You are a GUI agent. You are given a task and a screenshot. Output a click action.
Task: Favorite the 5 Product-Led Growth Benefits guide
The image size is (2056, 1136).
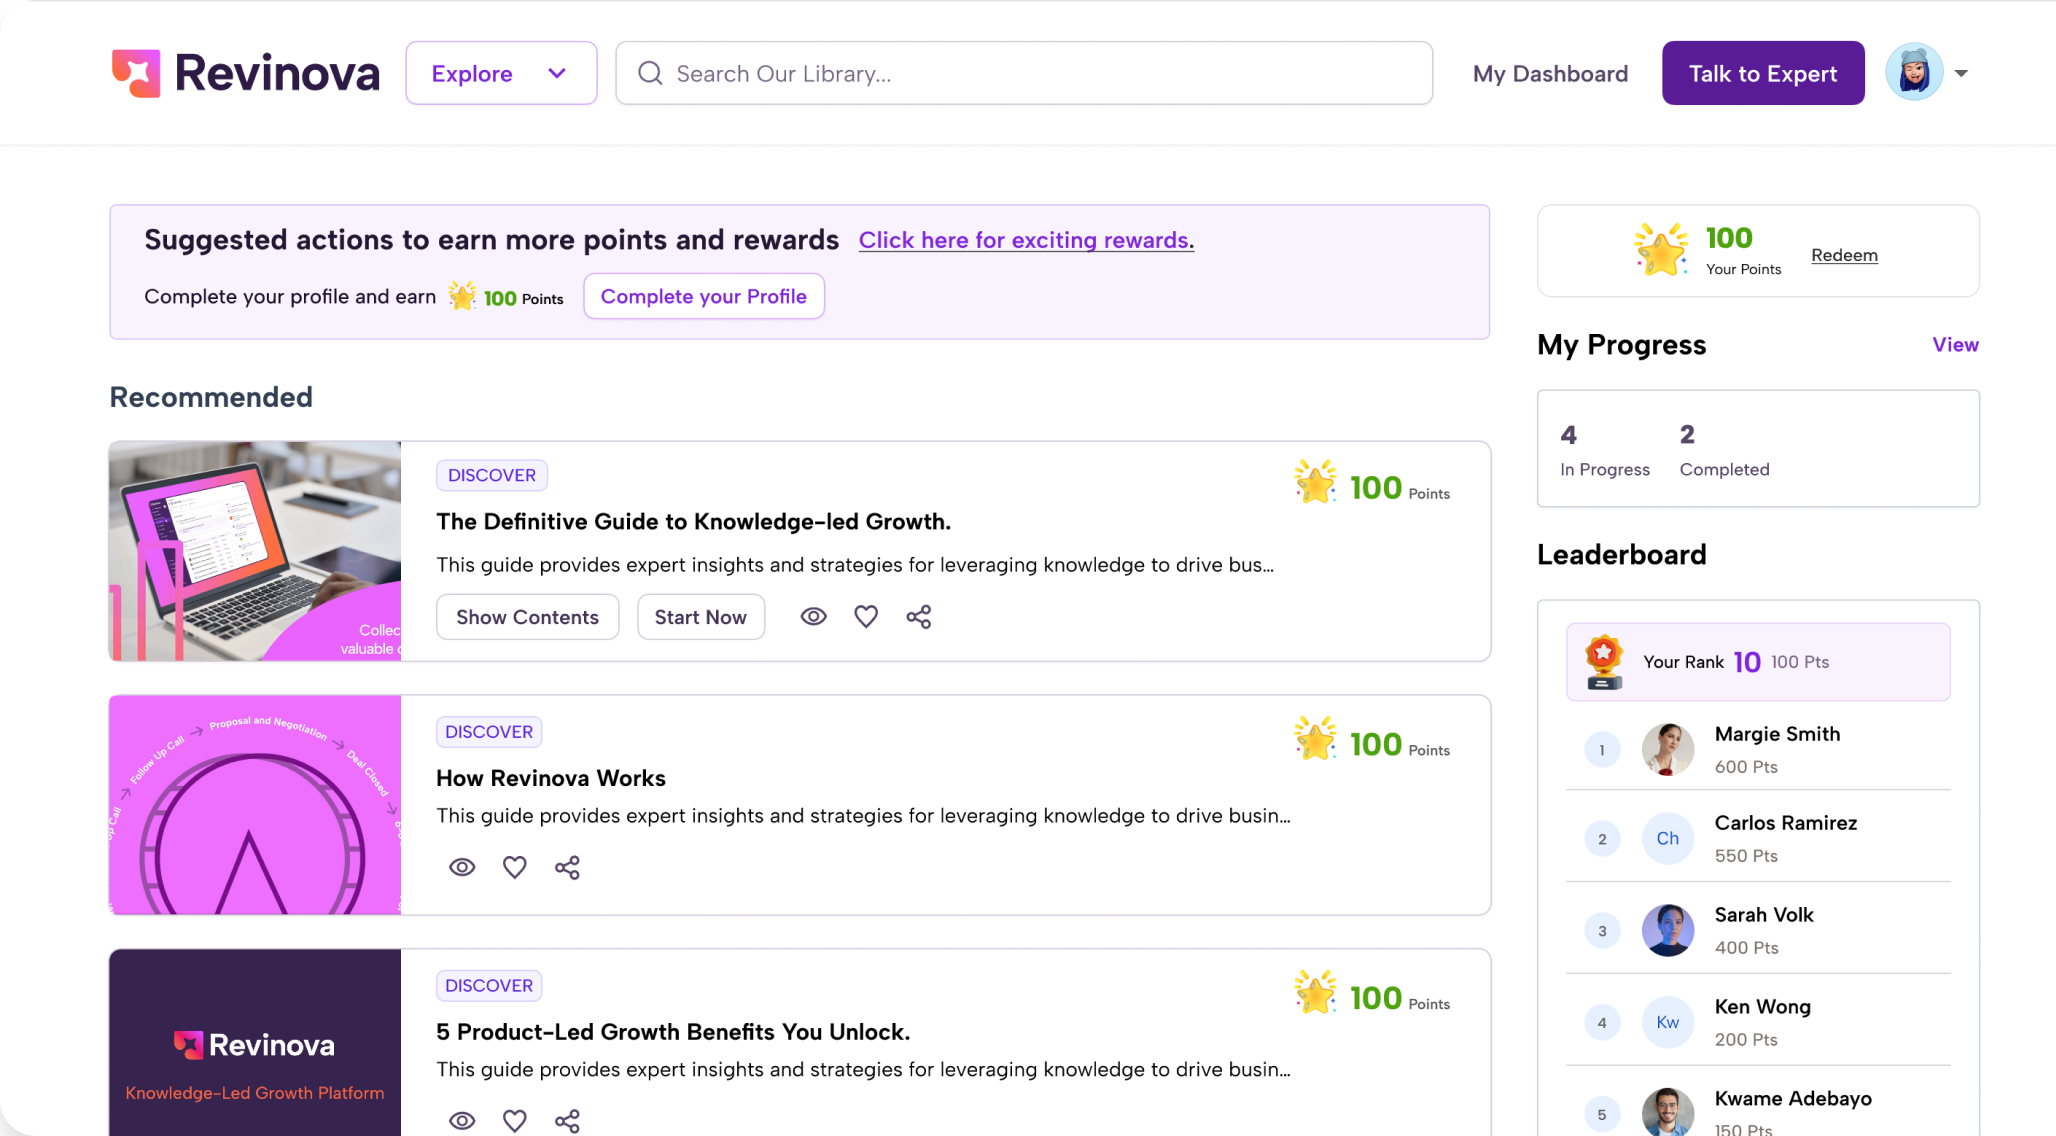[515, 1121]
